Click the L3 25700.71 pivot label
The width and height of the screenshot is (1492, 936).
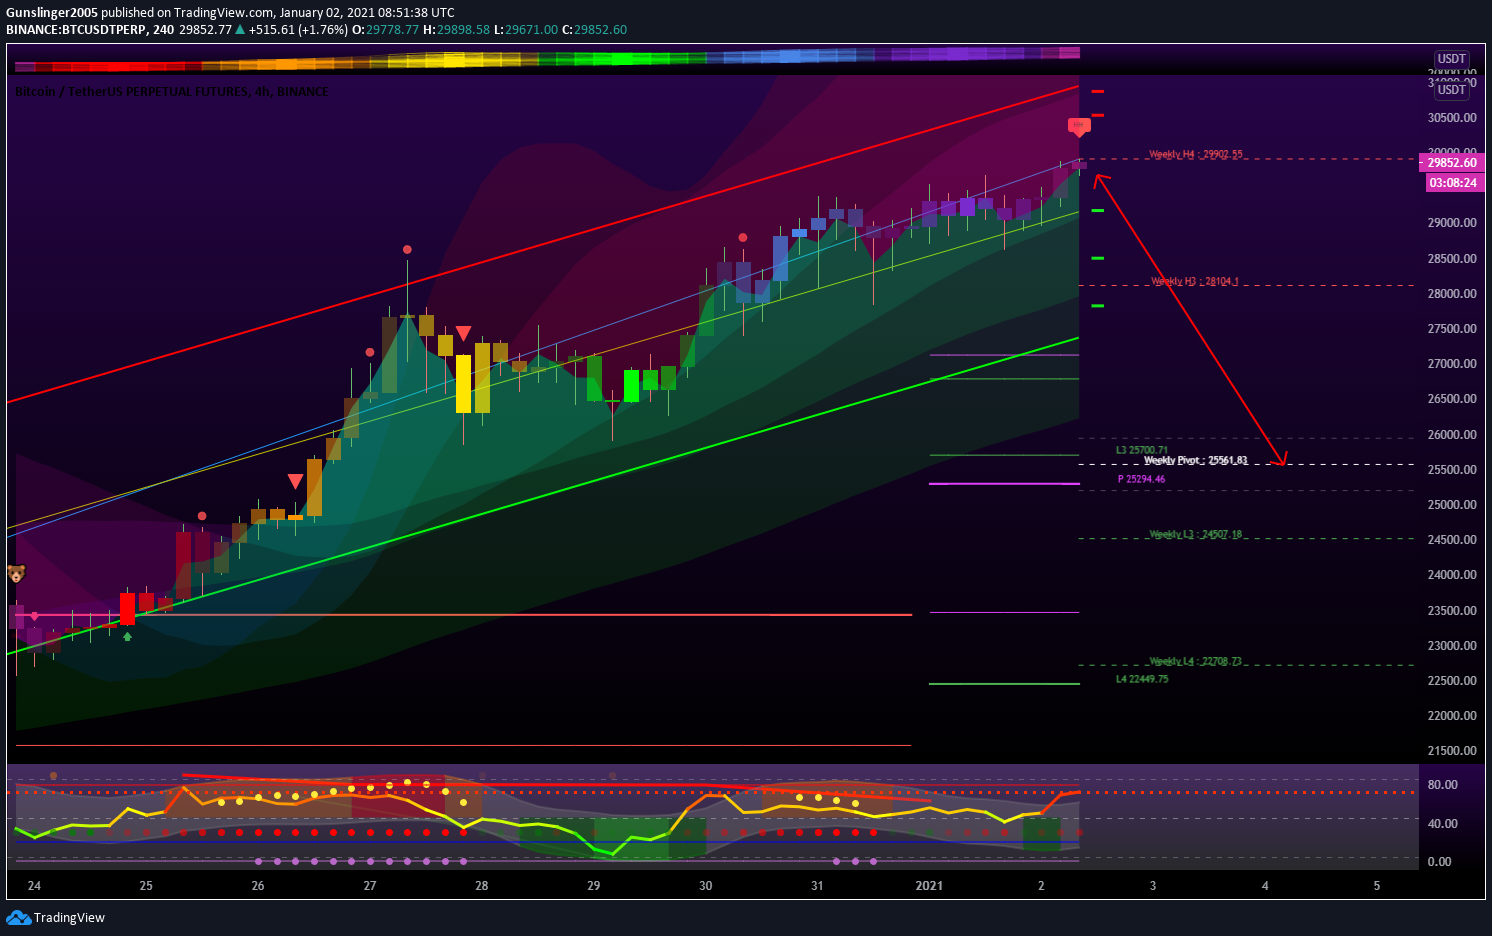pos(1142,451)
